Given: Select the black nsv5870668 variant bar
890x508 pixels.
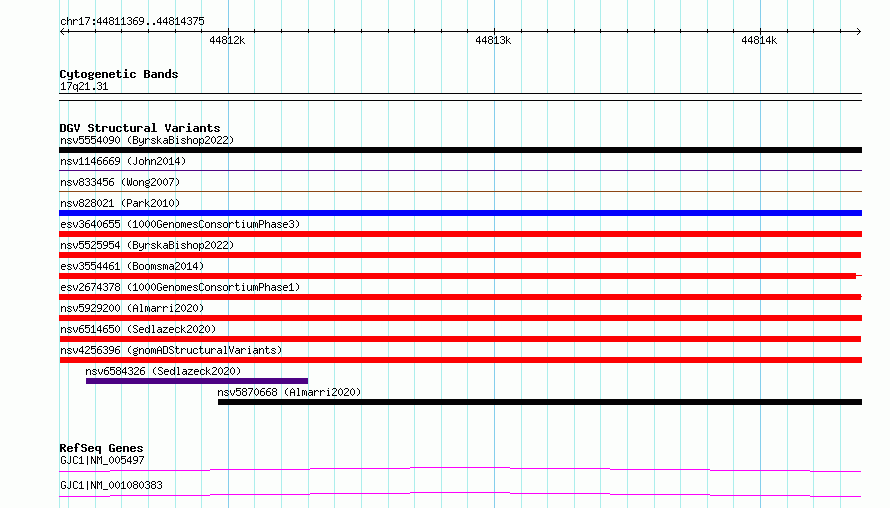Looking at the screenshot, I should click(540, 402).
